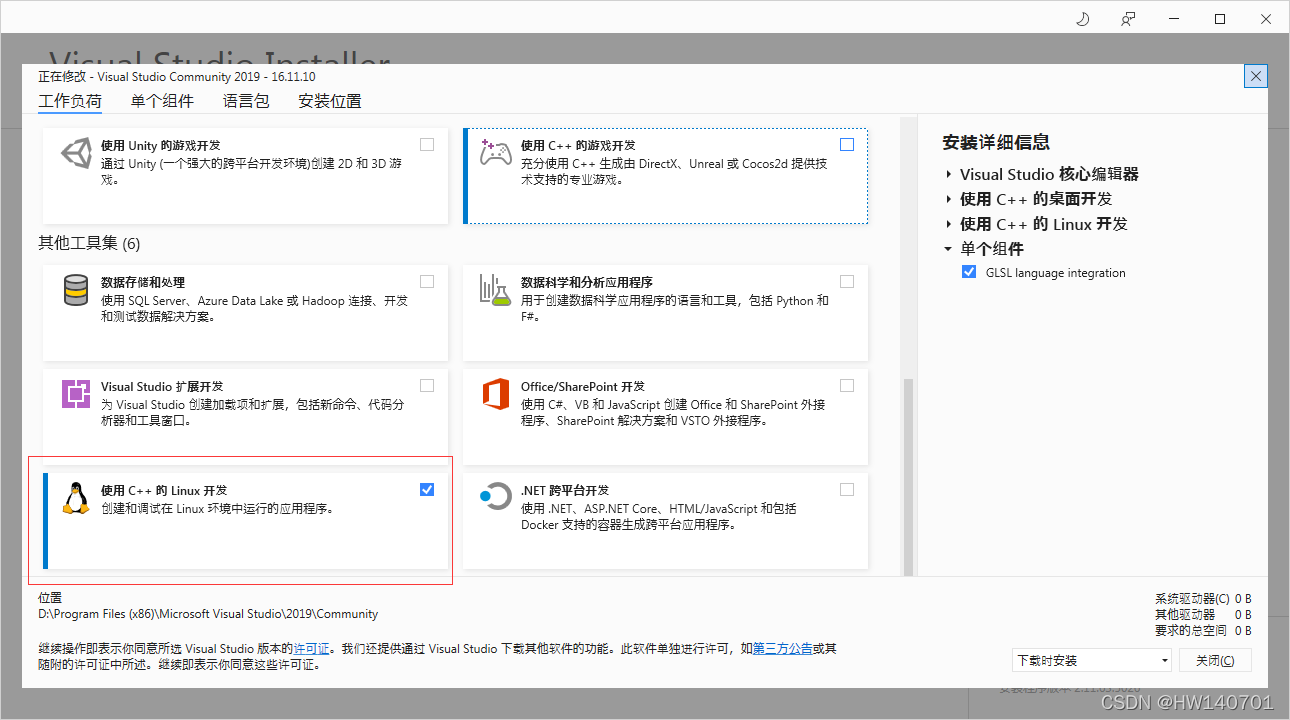The image size is (1290, 720).
Task: Click the Linux penguin icon
Action: point(76,498)
